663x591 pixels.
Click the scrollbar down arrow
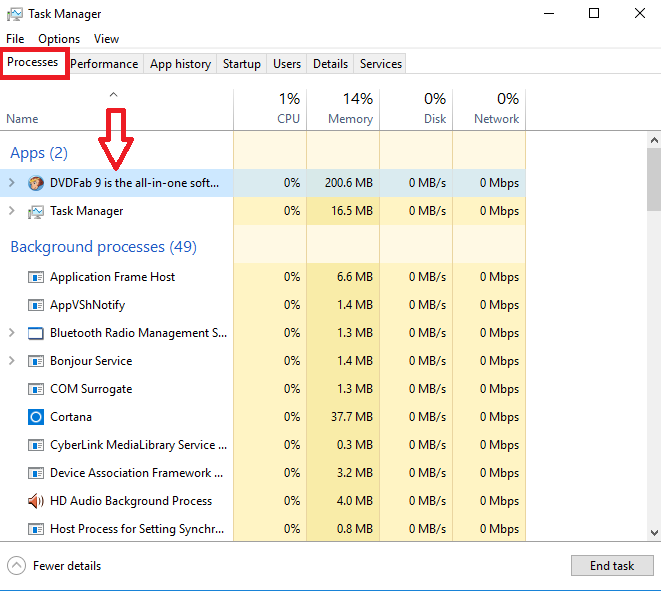(x=654, y=532)
